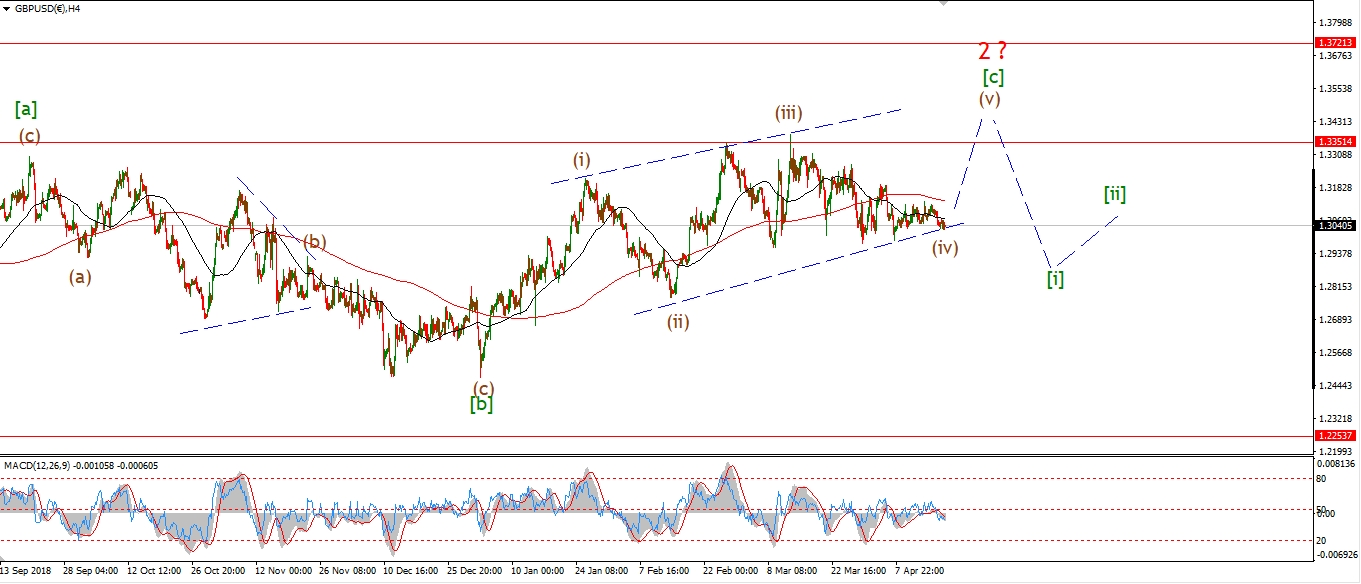This screenshot has width=1361, height=584.
Task: Select the (c) label above green [b]
Action: pyautogui.click(x=483, y=388)
